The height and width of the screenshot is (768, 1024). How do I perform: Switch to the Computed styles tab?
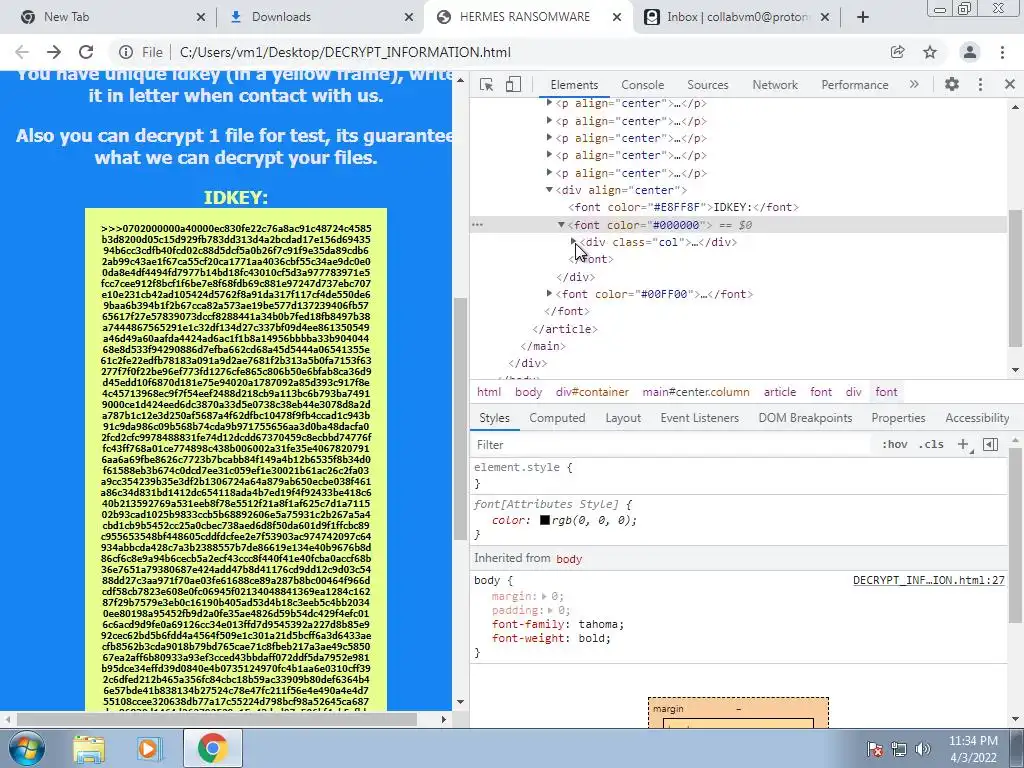point(557,418)
